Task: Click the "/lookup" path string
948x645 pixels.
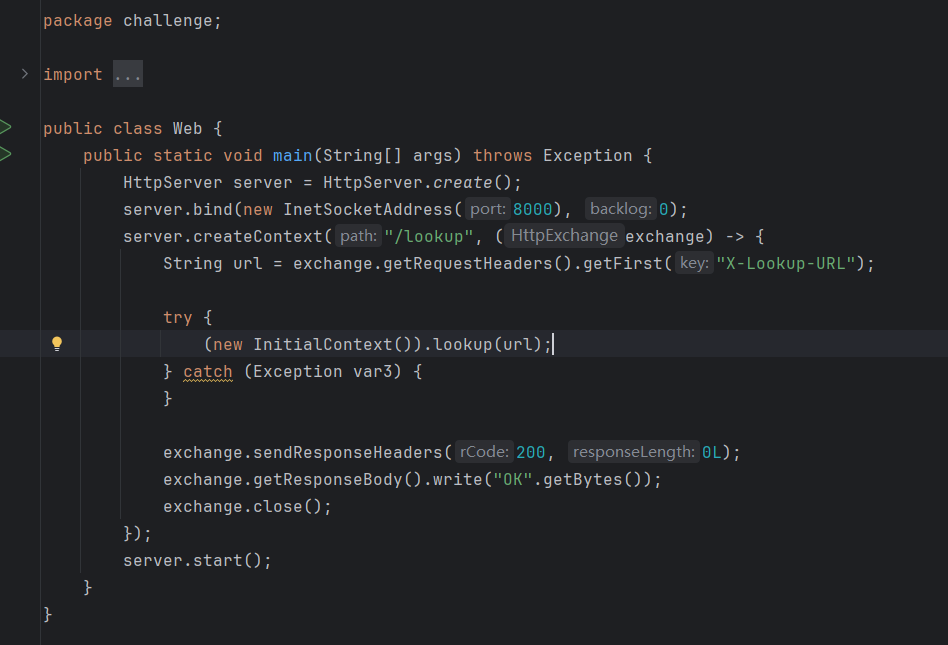Action: pyautogui.click(x=422, y=236)
